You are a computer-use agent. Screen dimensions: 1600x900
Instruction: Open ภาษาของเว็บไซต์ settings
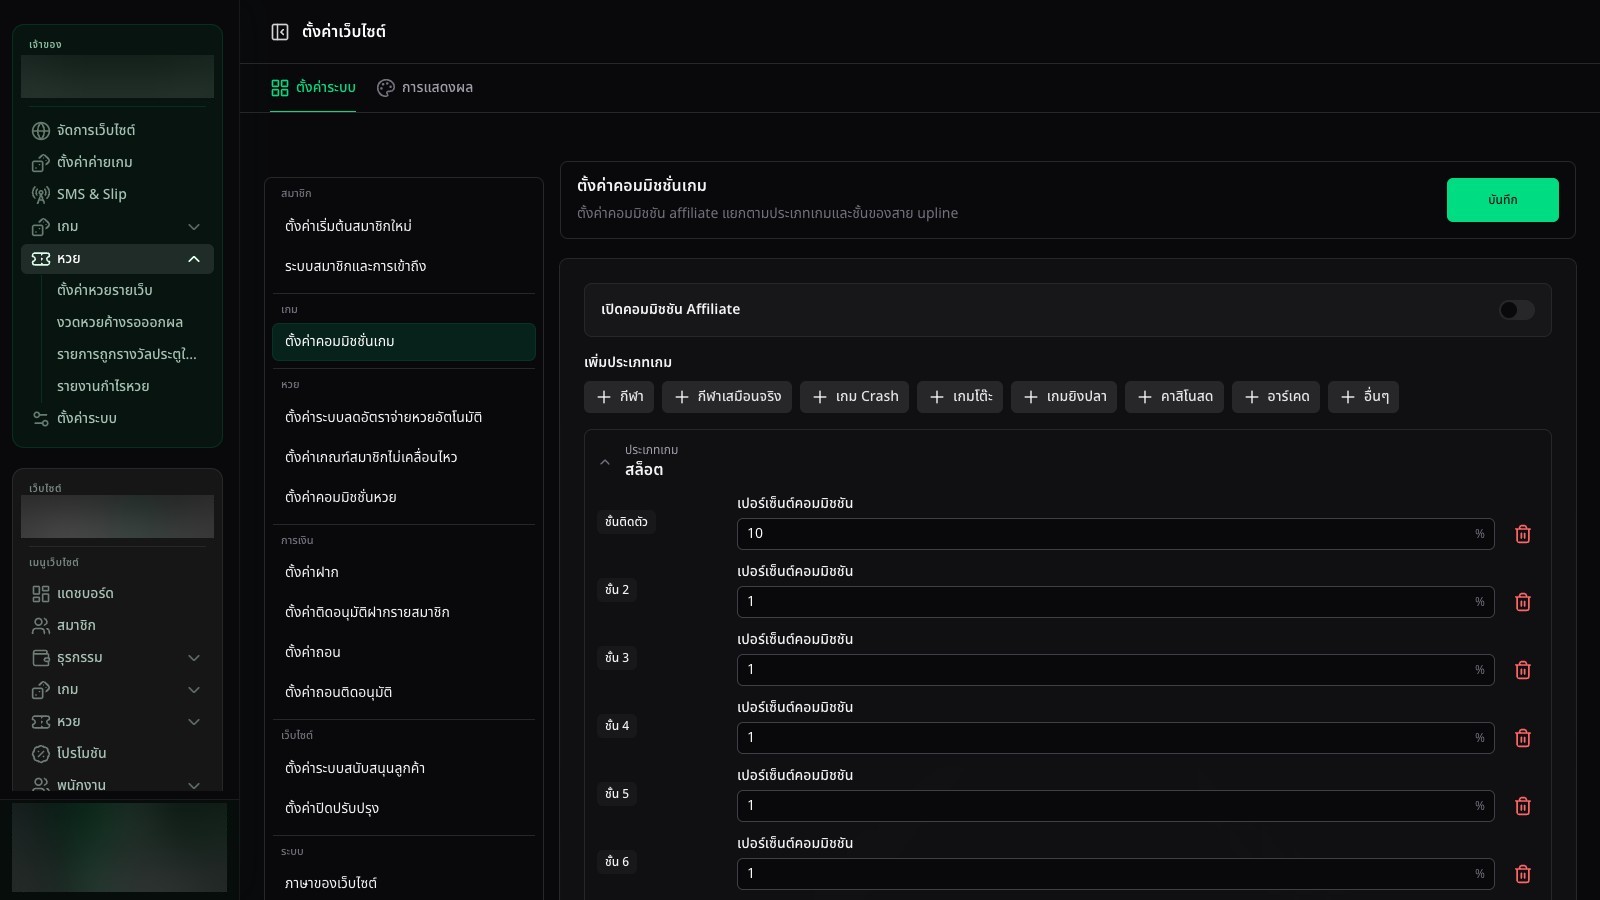point(404,884)
